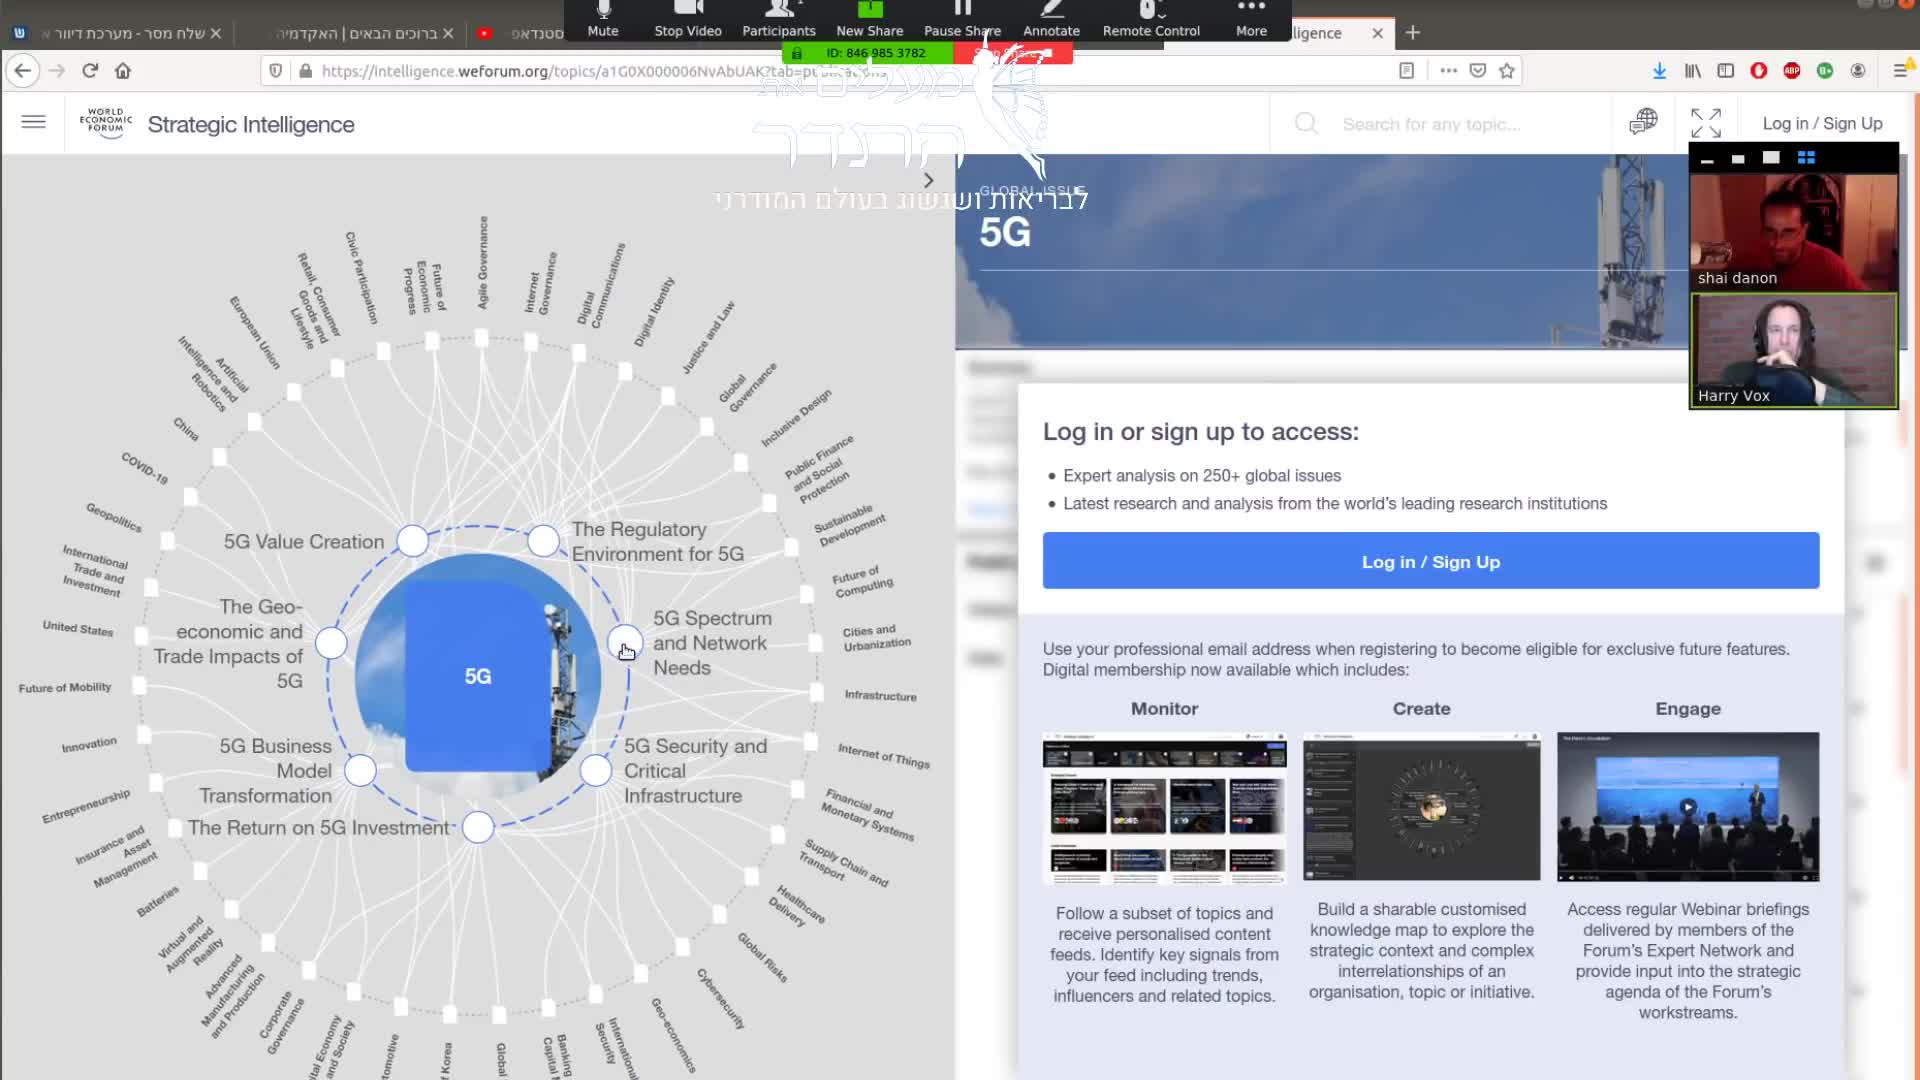
Task: Open page actions three-dots menu
Action: pyautogui.click(x=1448, y=71)
